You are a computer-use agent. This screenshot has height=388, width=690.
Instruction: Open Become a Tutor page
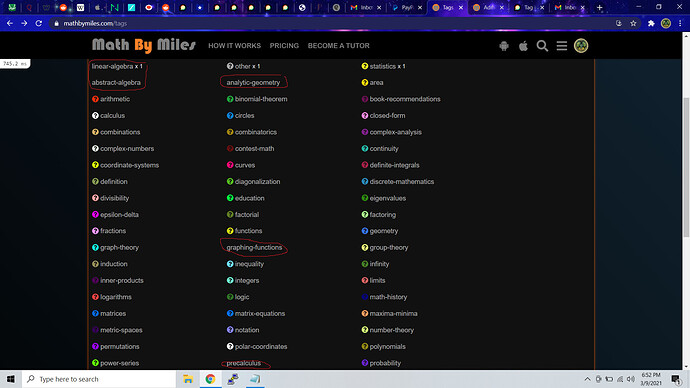338,46
